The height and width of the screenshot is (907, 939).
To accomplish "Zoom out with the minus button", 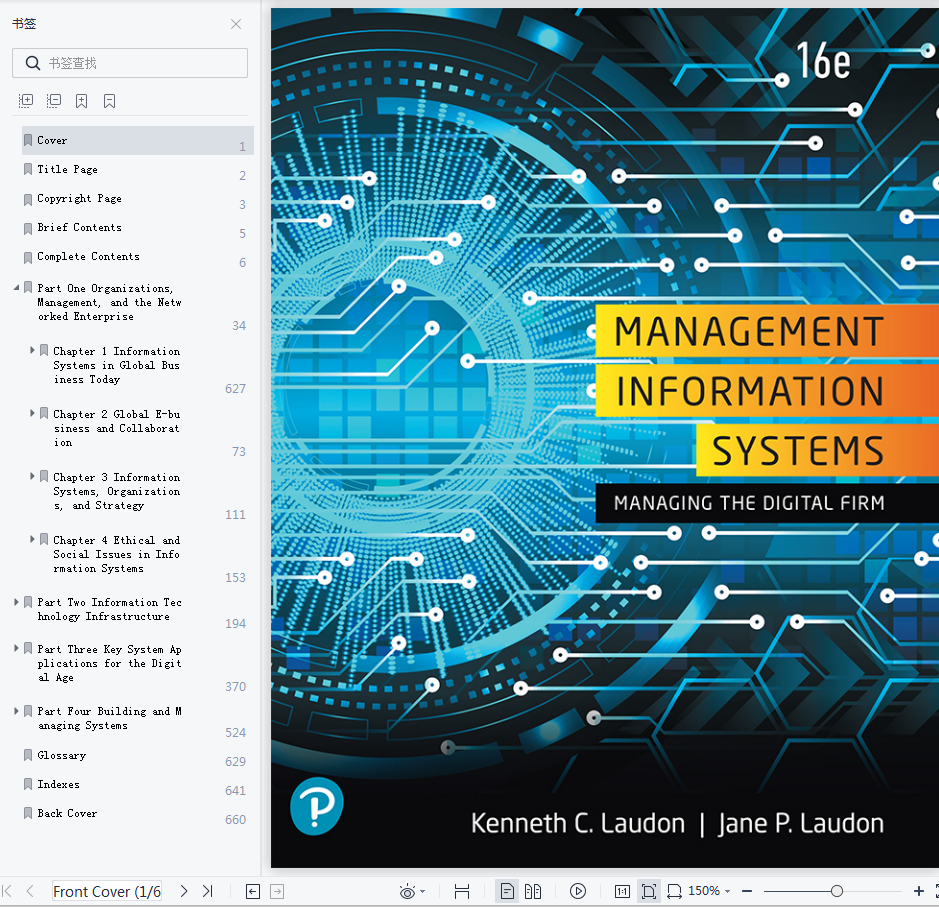I will tap(747, 891).
